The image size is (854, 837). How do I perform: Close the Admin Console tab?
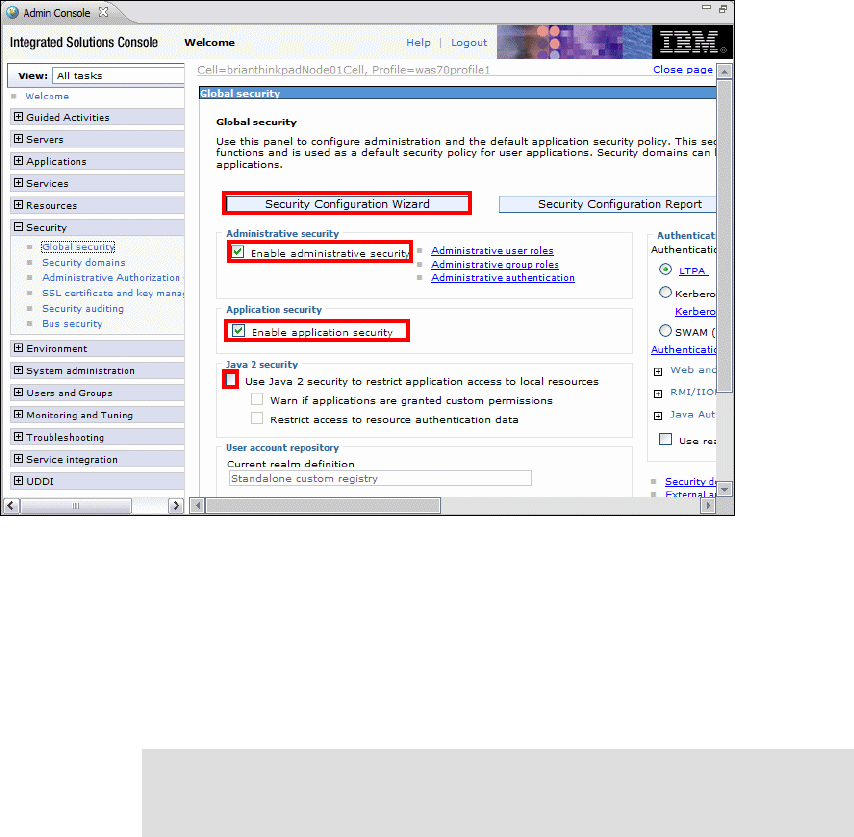[x=103, y=12]
